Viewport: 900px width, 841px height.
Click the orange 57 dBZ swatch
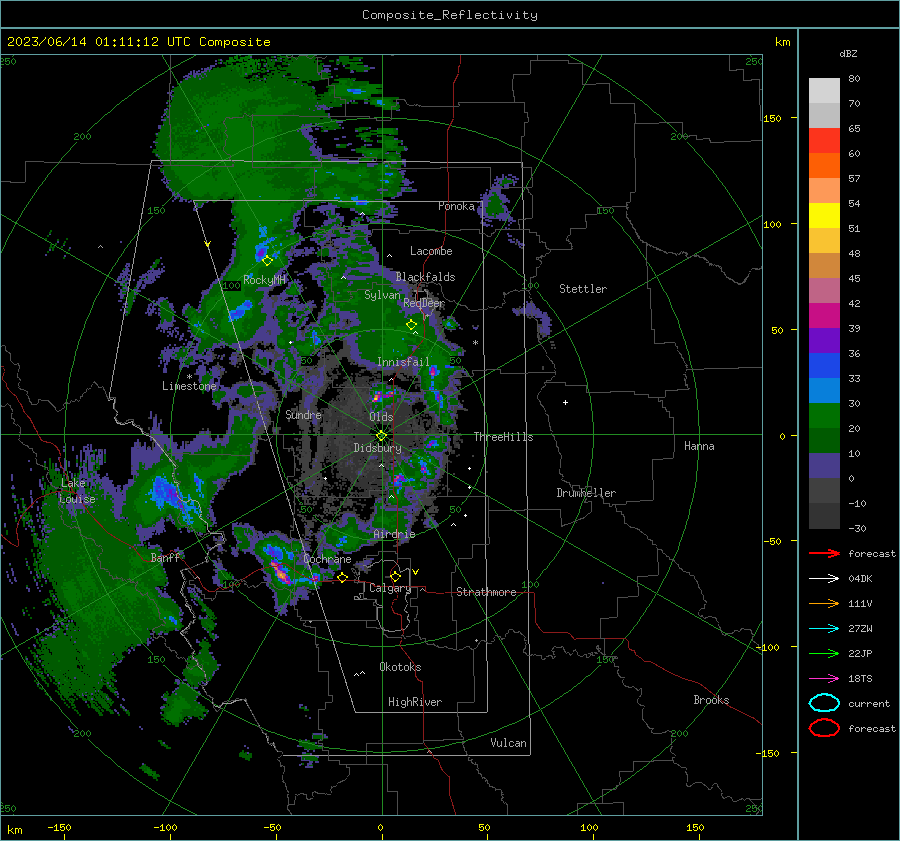824,165
